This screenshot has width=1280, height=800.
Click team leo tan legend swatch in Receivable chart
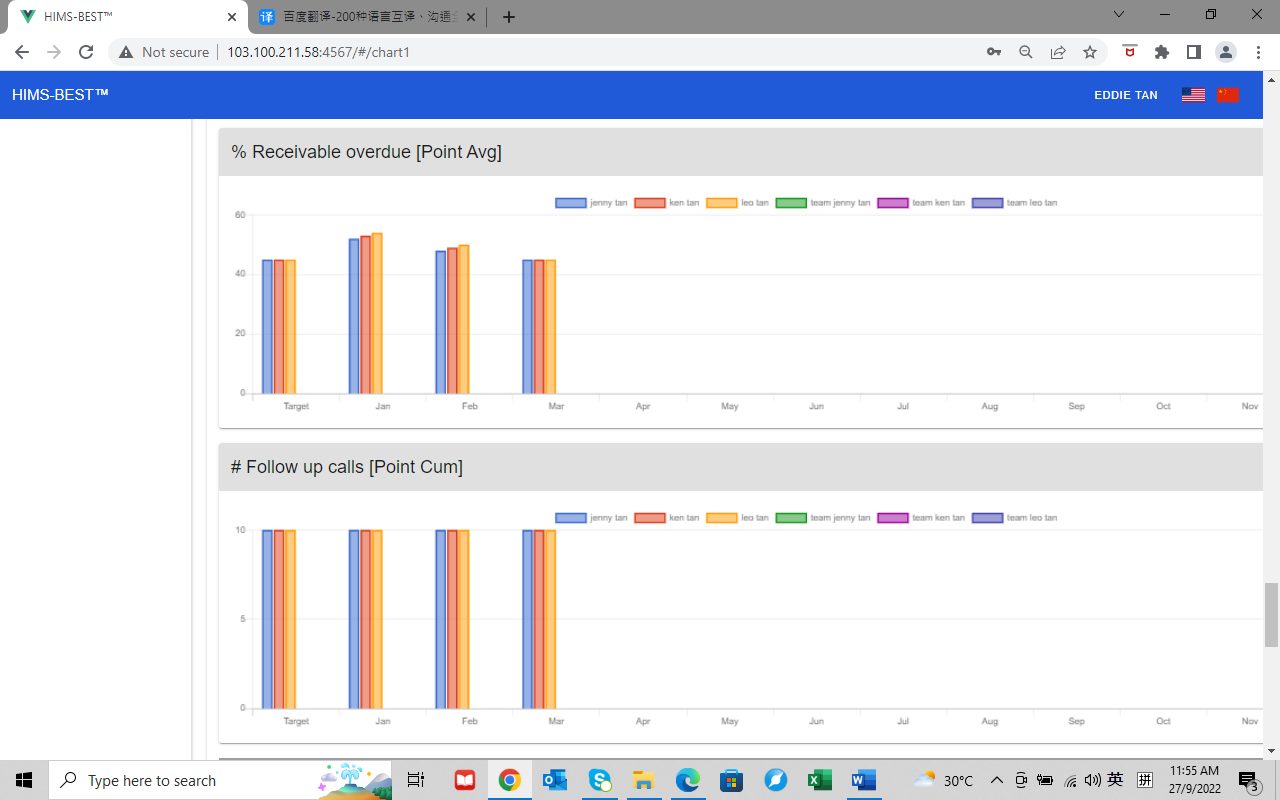987,203
